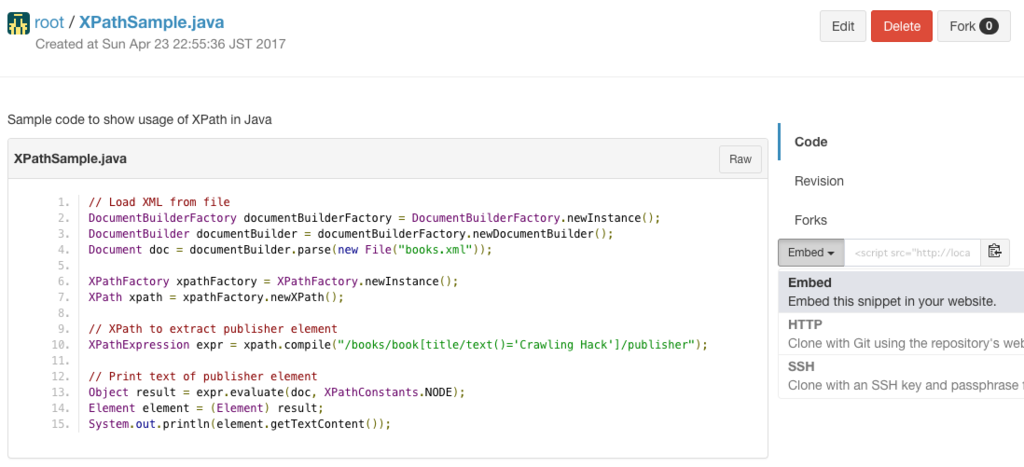Click line 14 Element cast code
1024x467 pixels.
[206, 408]
